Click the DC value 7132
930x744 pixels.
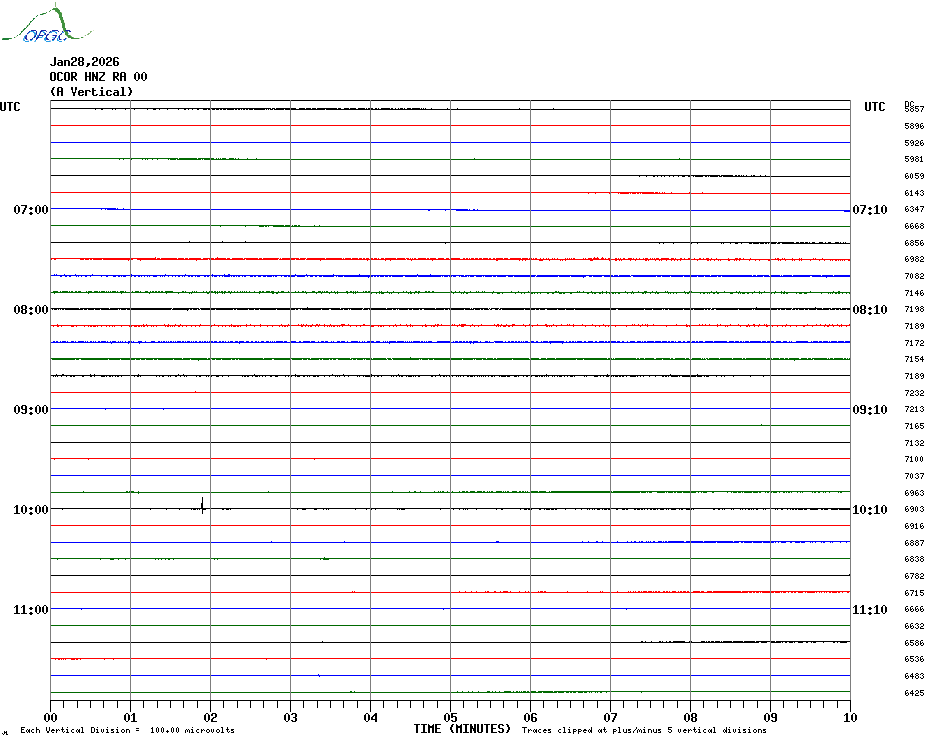(914, 443)
